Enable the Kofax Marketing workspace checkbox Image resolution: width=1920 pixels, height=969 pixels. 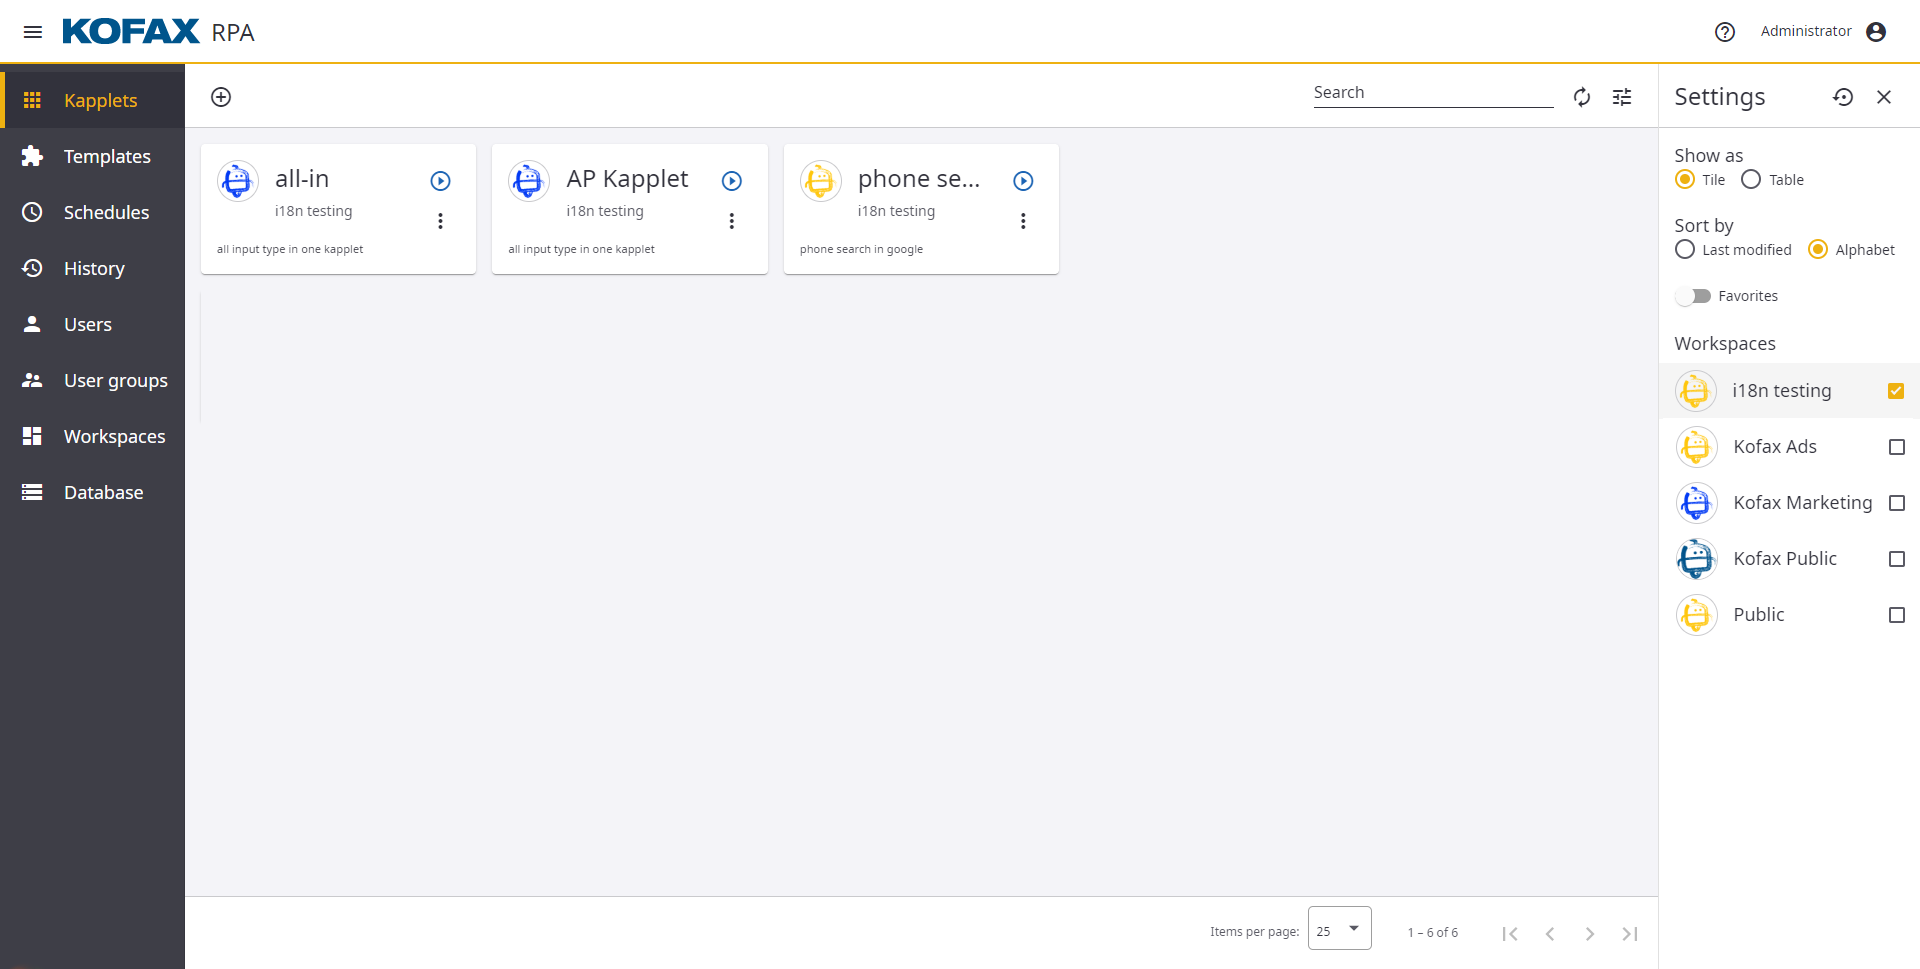(1895, 503)
